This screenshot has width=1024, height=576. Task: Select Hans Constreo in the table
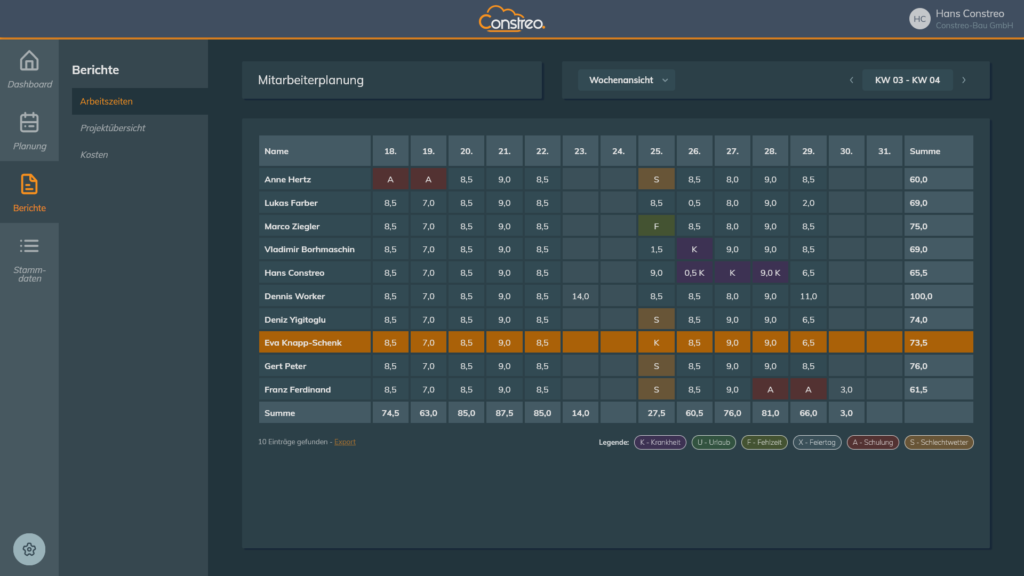click(294, 273)
